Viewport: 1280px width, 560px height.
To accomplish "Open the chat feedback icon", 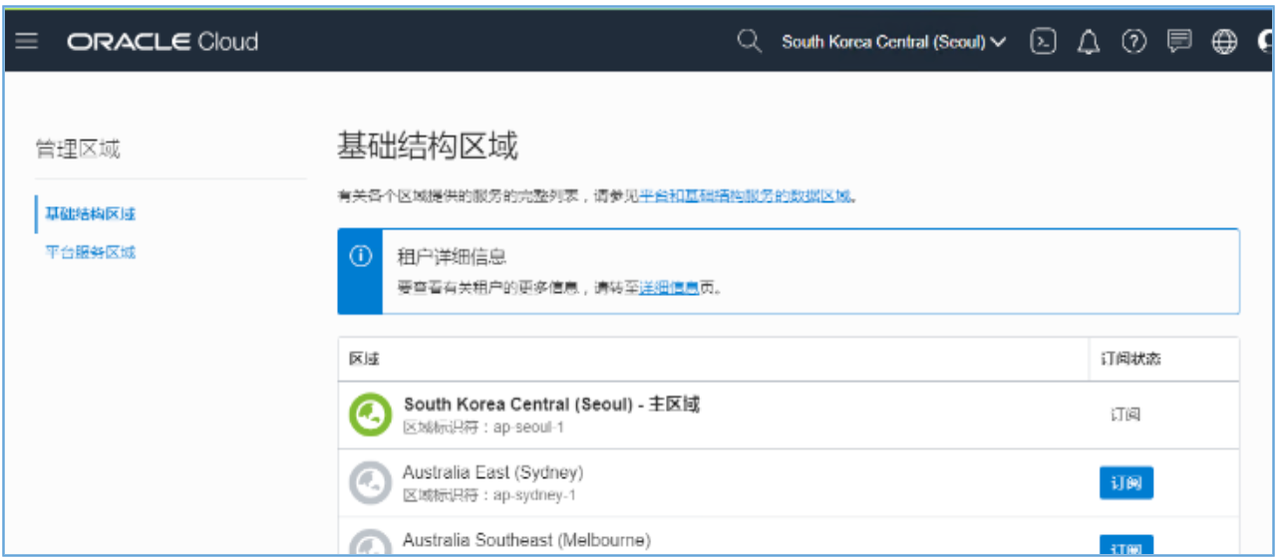I will click(x=1179, y=41).
